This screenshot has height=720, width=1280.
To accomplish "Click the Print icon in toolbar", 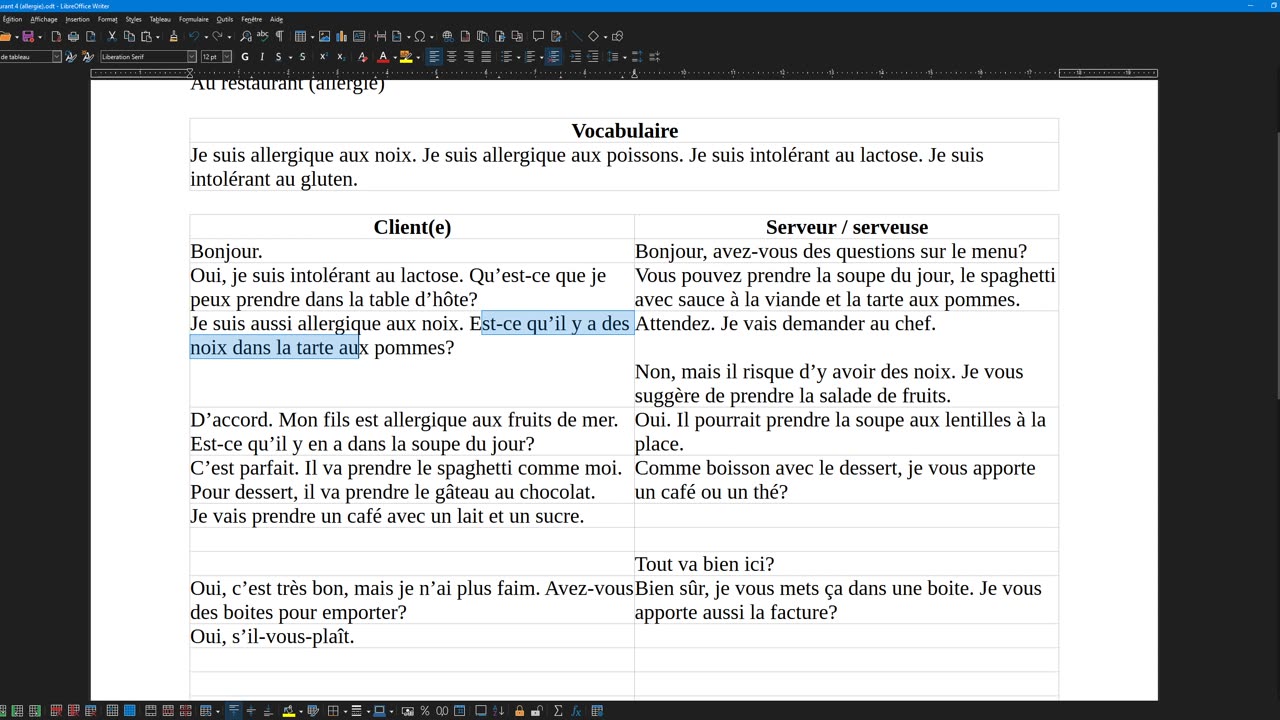I will coord(73,37).
